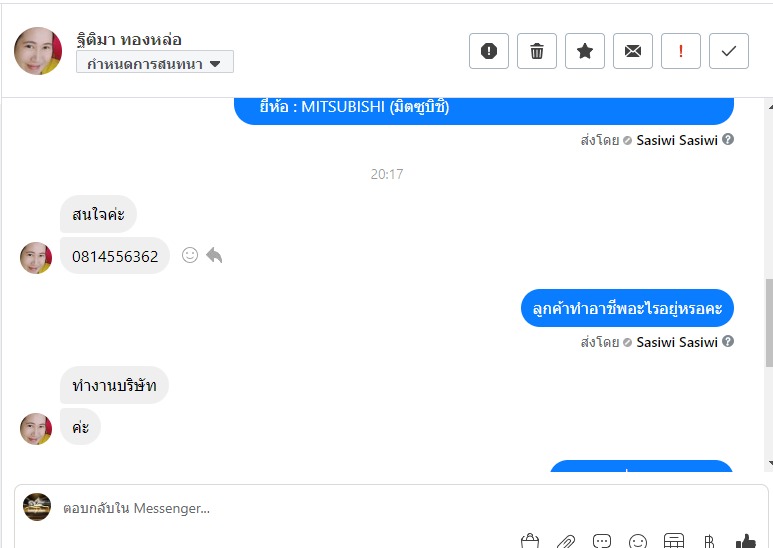Image resolution: width=773 pixels, height=548 pixels.
Task: Flag conversation with red exclamation priority button
Action: 680,51
